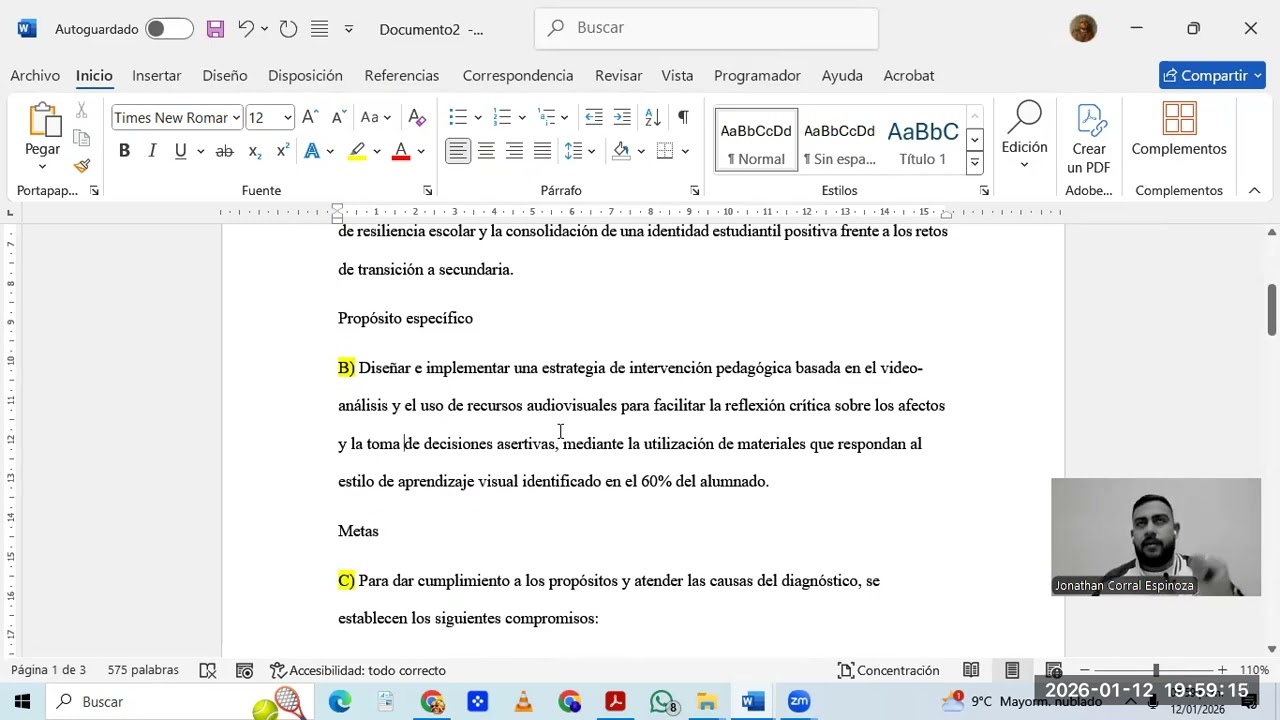The image size is (1280, 720).
Task: Open Zoom app from the taskbar
Action: pos(799,702)
